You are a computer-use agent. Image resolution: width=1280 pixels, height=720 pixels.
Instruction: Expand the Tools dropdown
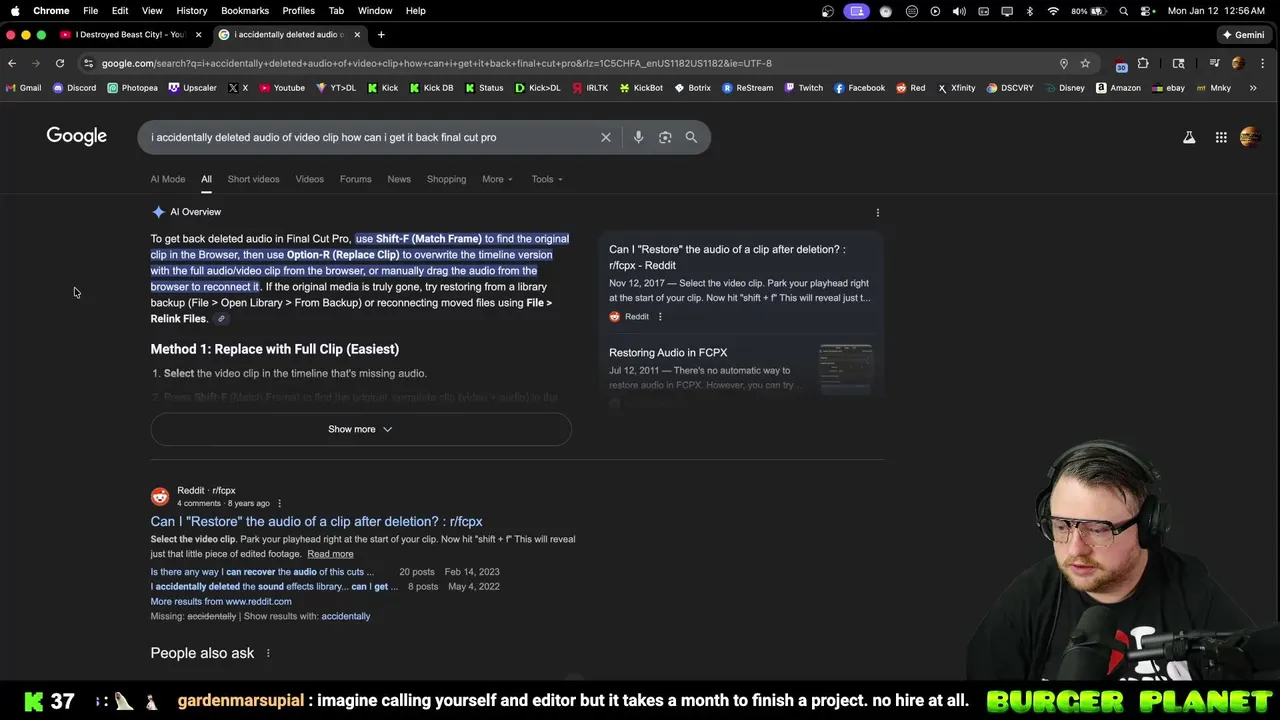(x=547, y=179)
